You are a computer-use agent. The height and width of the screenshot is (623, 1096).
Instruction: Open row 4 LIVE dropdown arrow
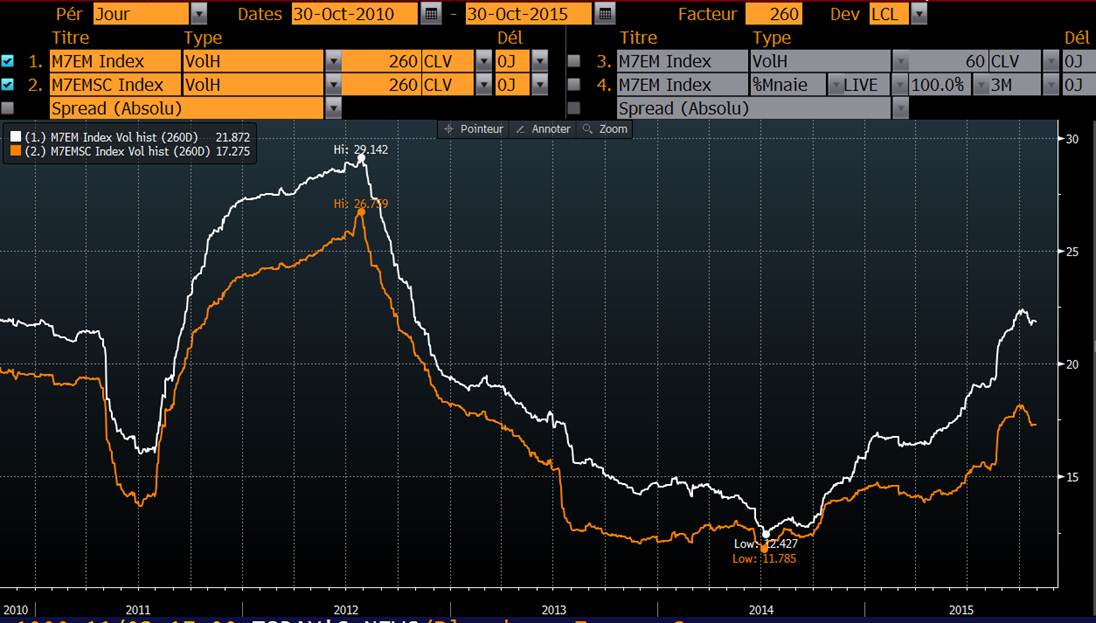click(x=900, y=85)
